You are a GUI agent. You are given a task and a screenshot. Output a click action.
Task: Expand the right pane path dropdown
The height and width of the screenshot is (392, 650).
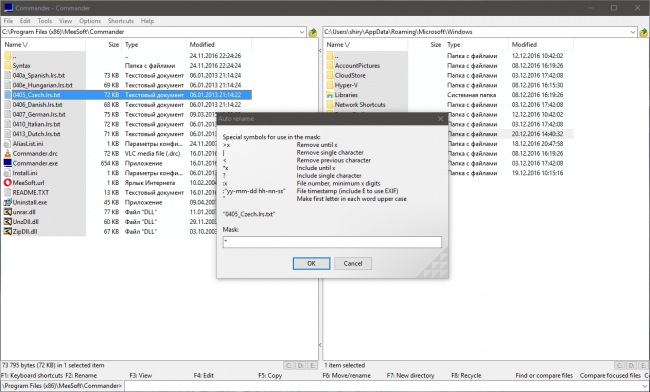coord(633,32)
